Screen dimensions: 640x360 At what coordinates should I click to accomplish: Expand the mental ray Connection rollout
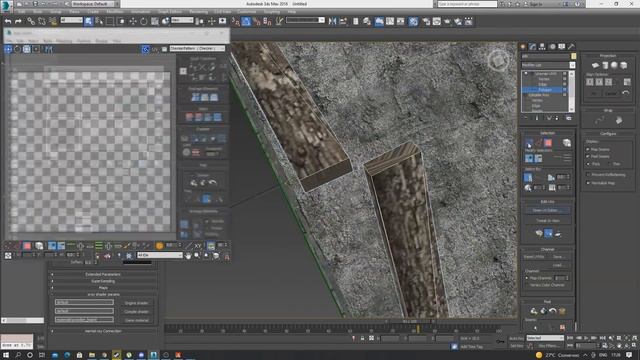click(103, 331)
